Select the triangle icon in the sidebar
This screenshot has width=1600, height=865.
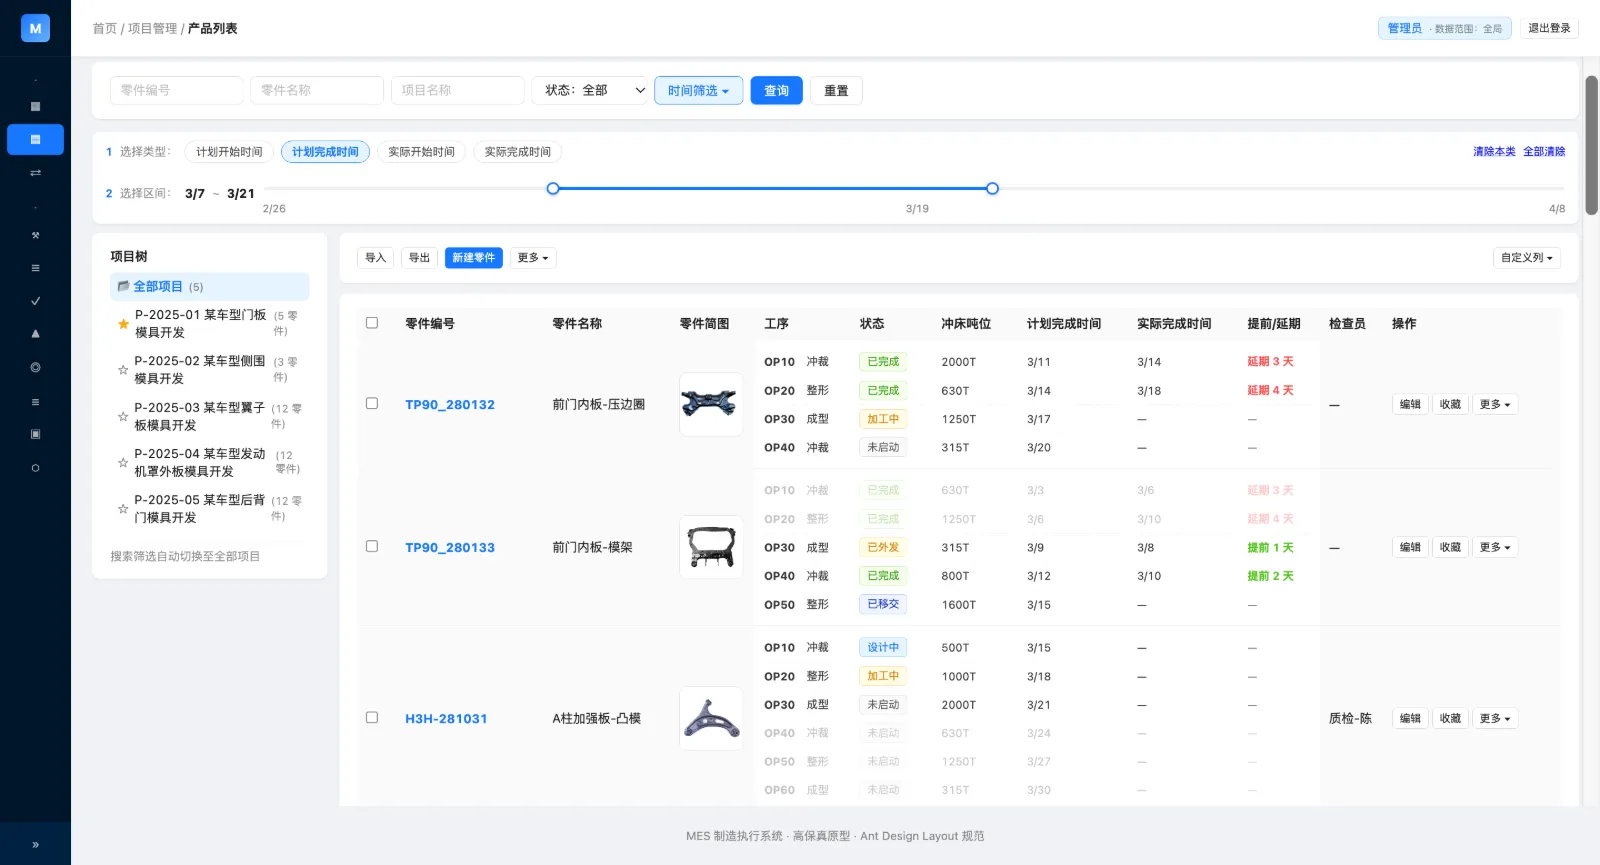pyautogui.click(x=35, y=334)
